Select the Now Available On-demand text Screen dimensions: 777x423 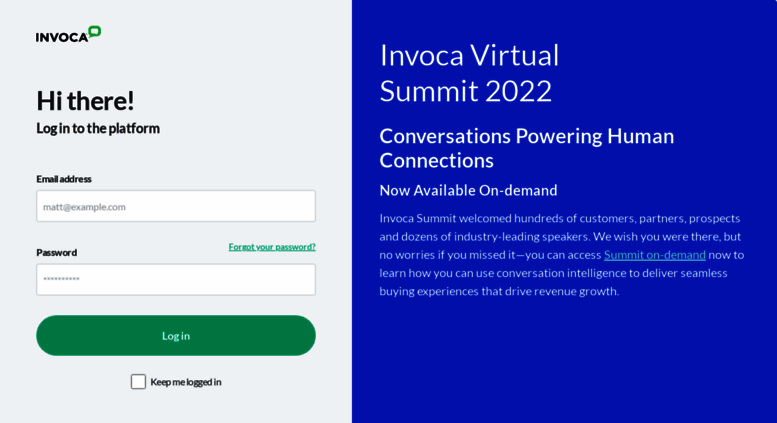click(x=468, y=190)
